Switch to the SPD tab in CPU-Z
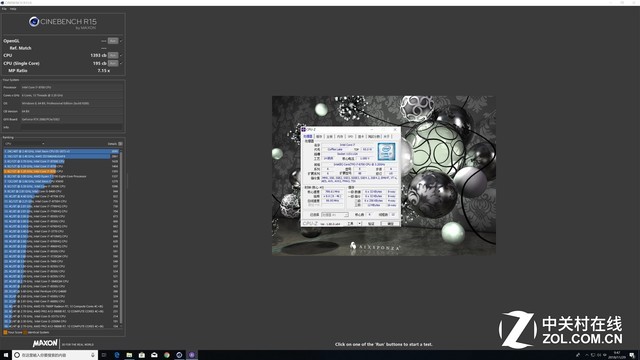Viewport: 640px width, 360px height. [x=350, y=136]
